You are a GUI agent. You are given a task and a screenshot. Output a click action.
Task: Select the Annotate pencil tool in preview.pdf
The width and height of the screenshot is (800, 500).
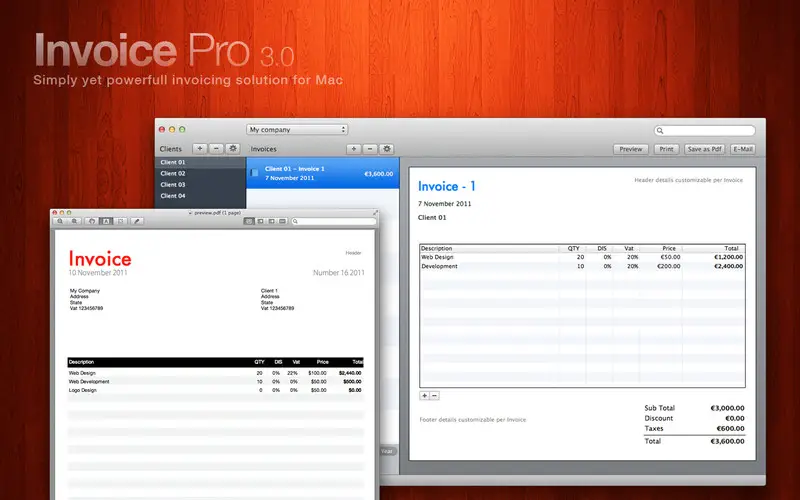tap(137, 221)
